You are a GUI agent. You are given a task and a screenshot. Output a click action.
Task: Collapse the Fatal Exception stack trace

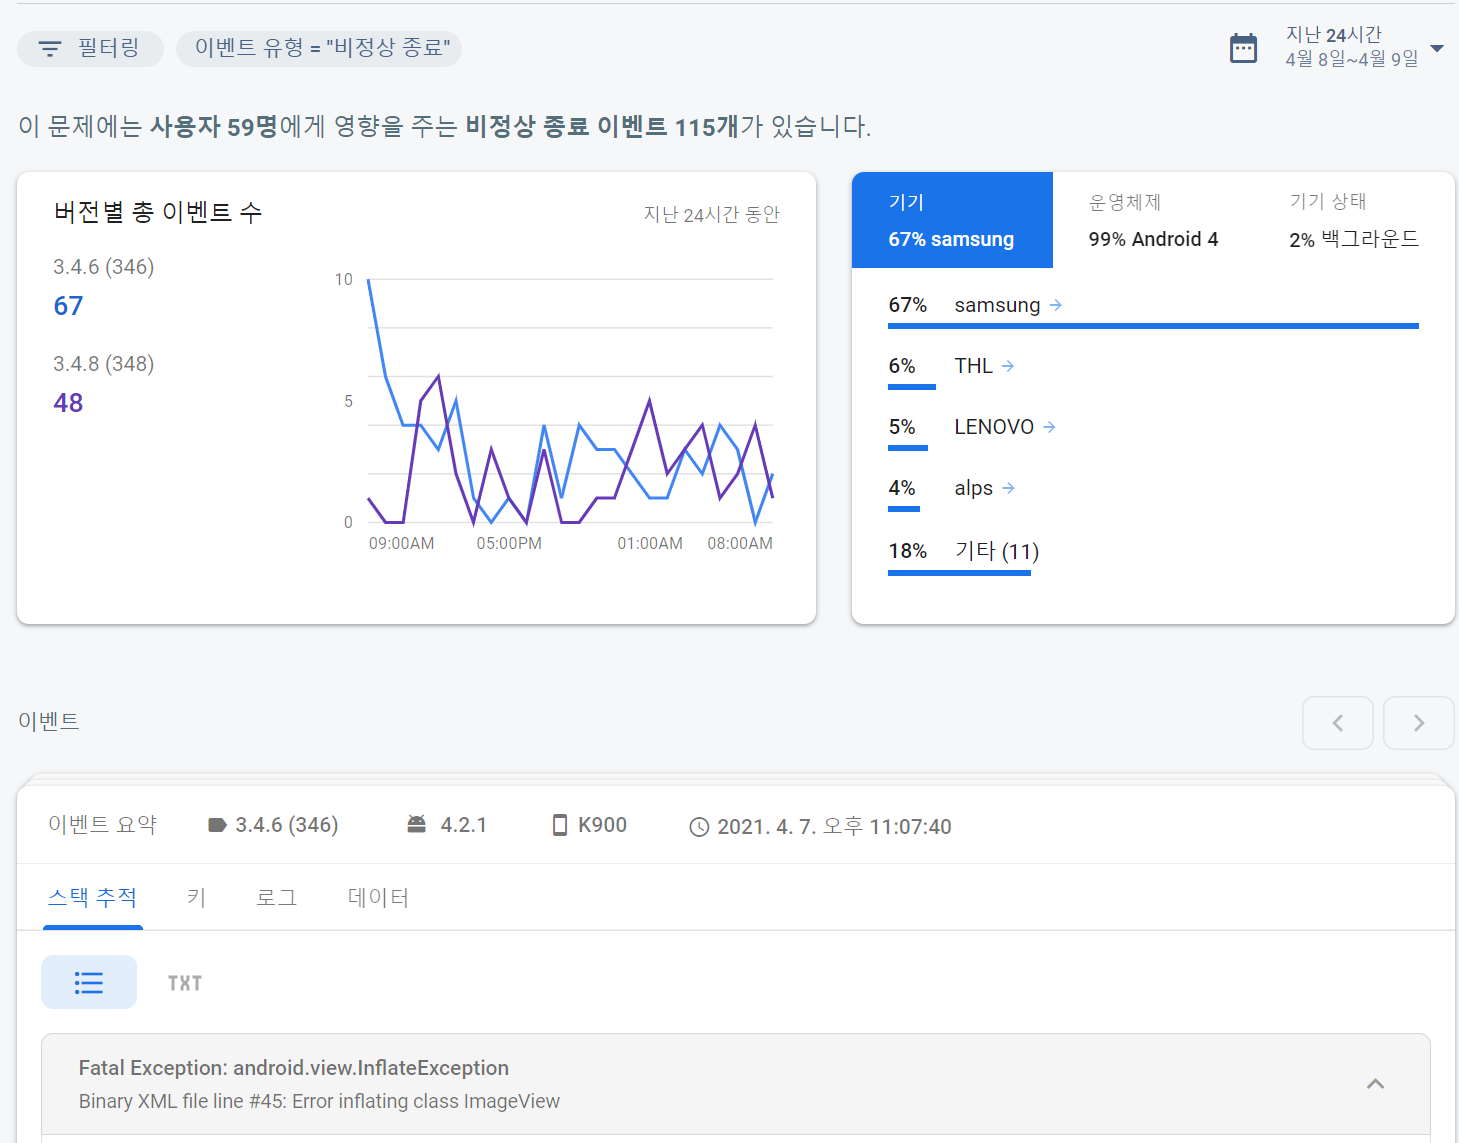click(x=1375, y=1084)
